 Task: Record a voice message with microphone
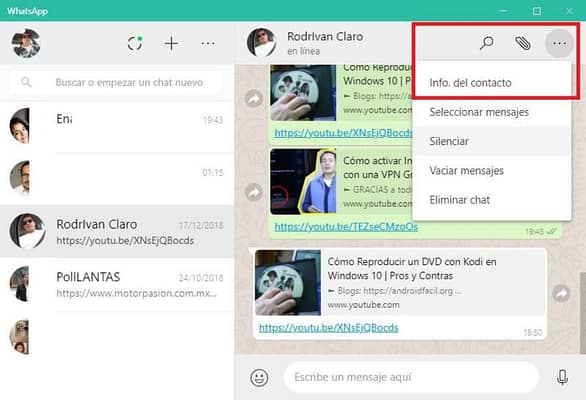click(562, 377)
